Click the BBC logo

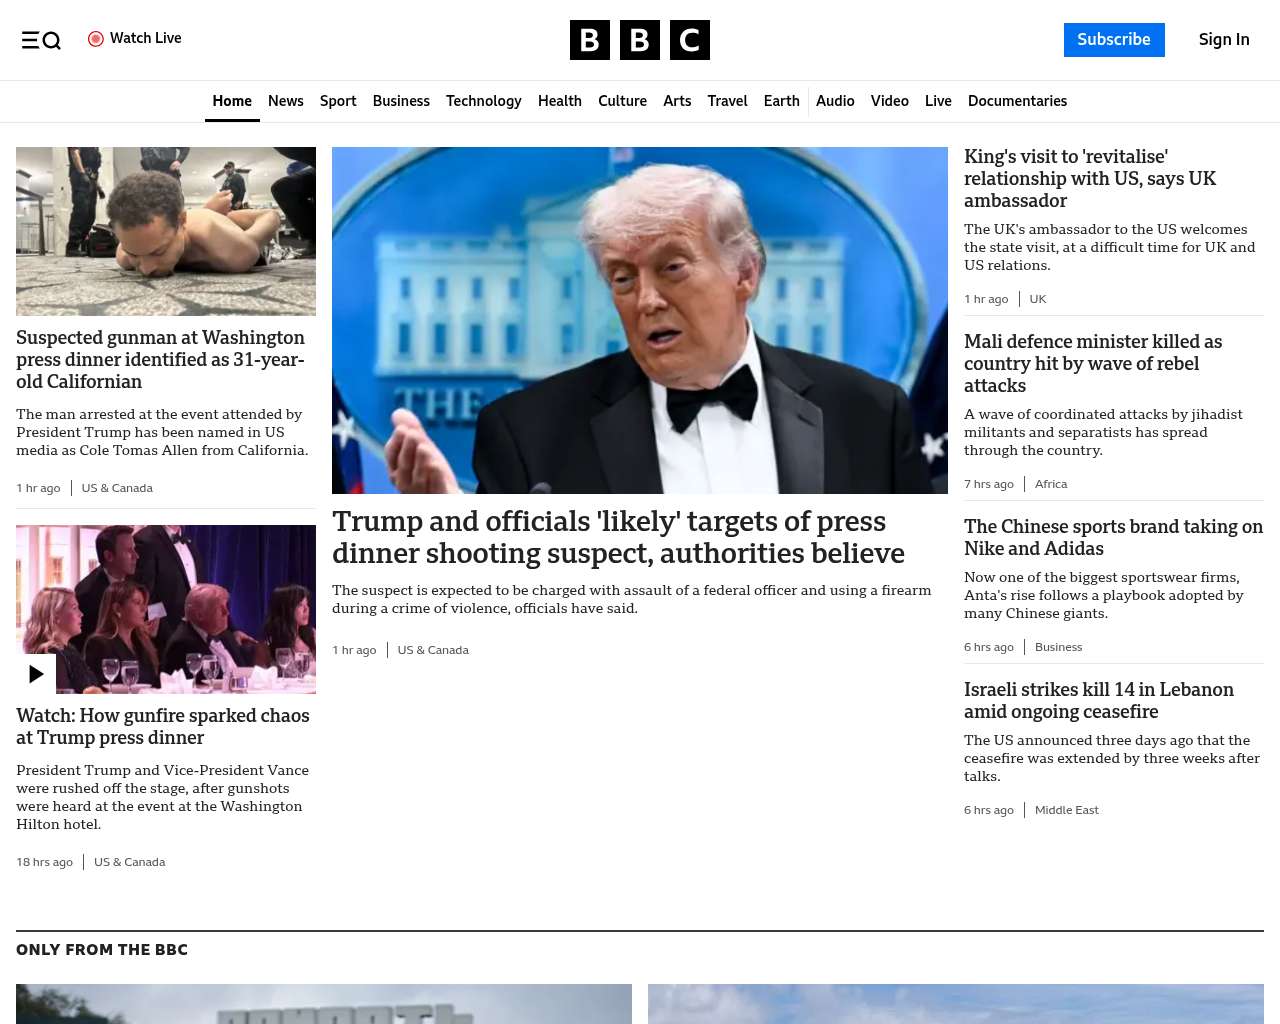pos(639,40)
